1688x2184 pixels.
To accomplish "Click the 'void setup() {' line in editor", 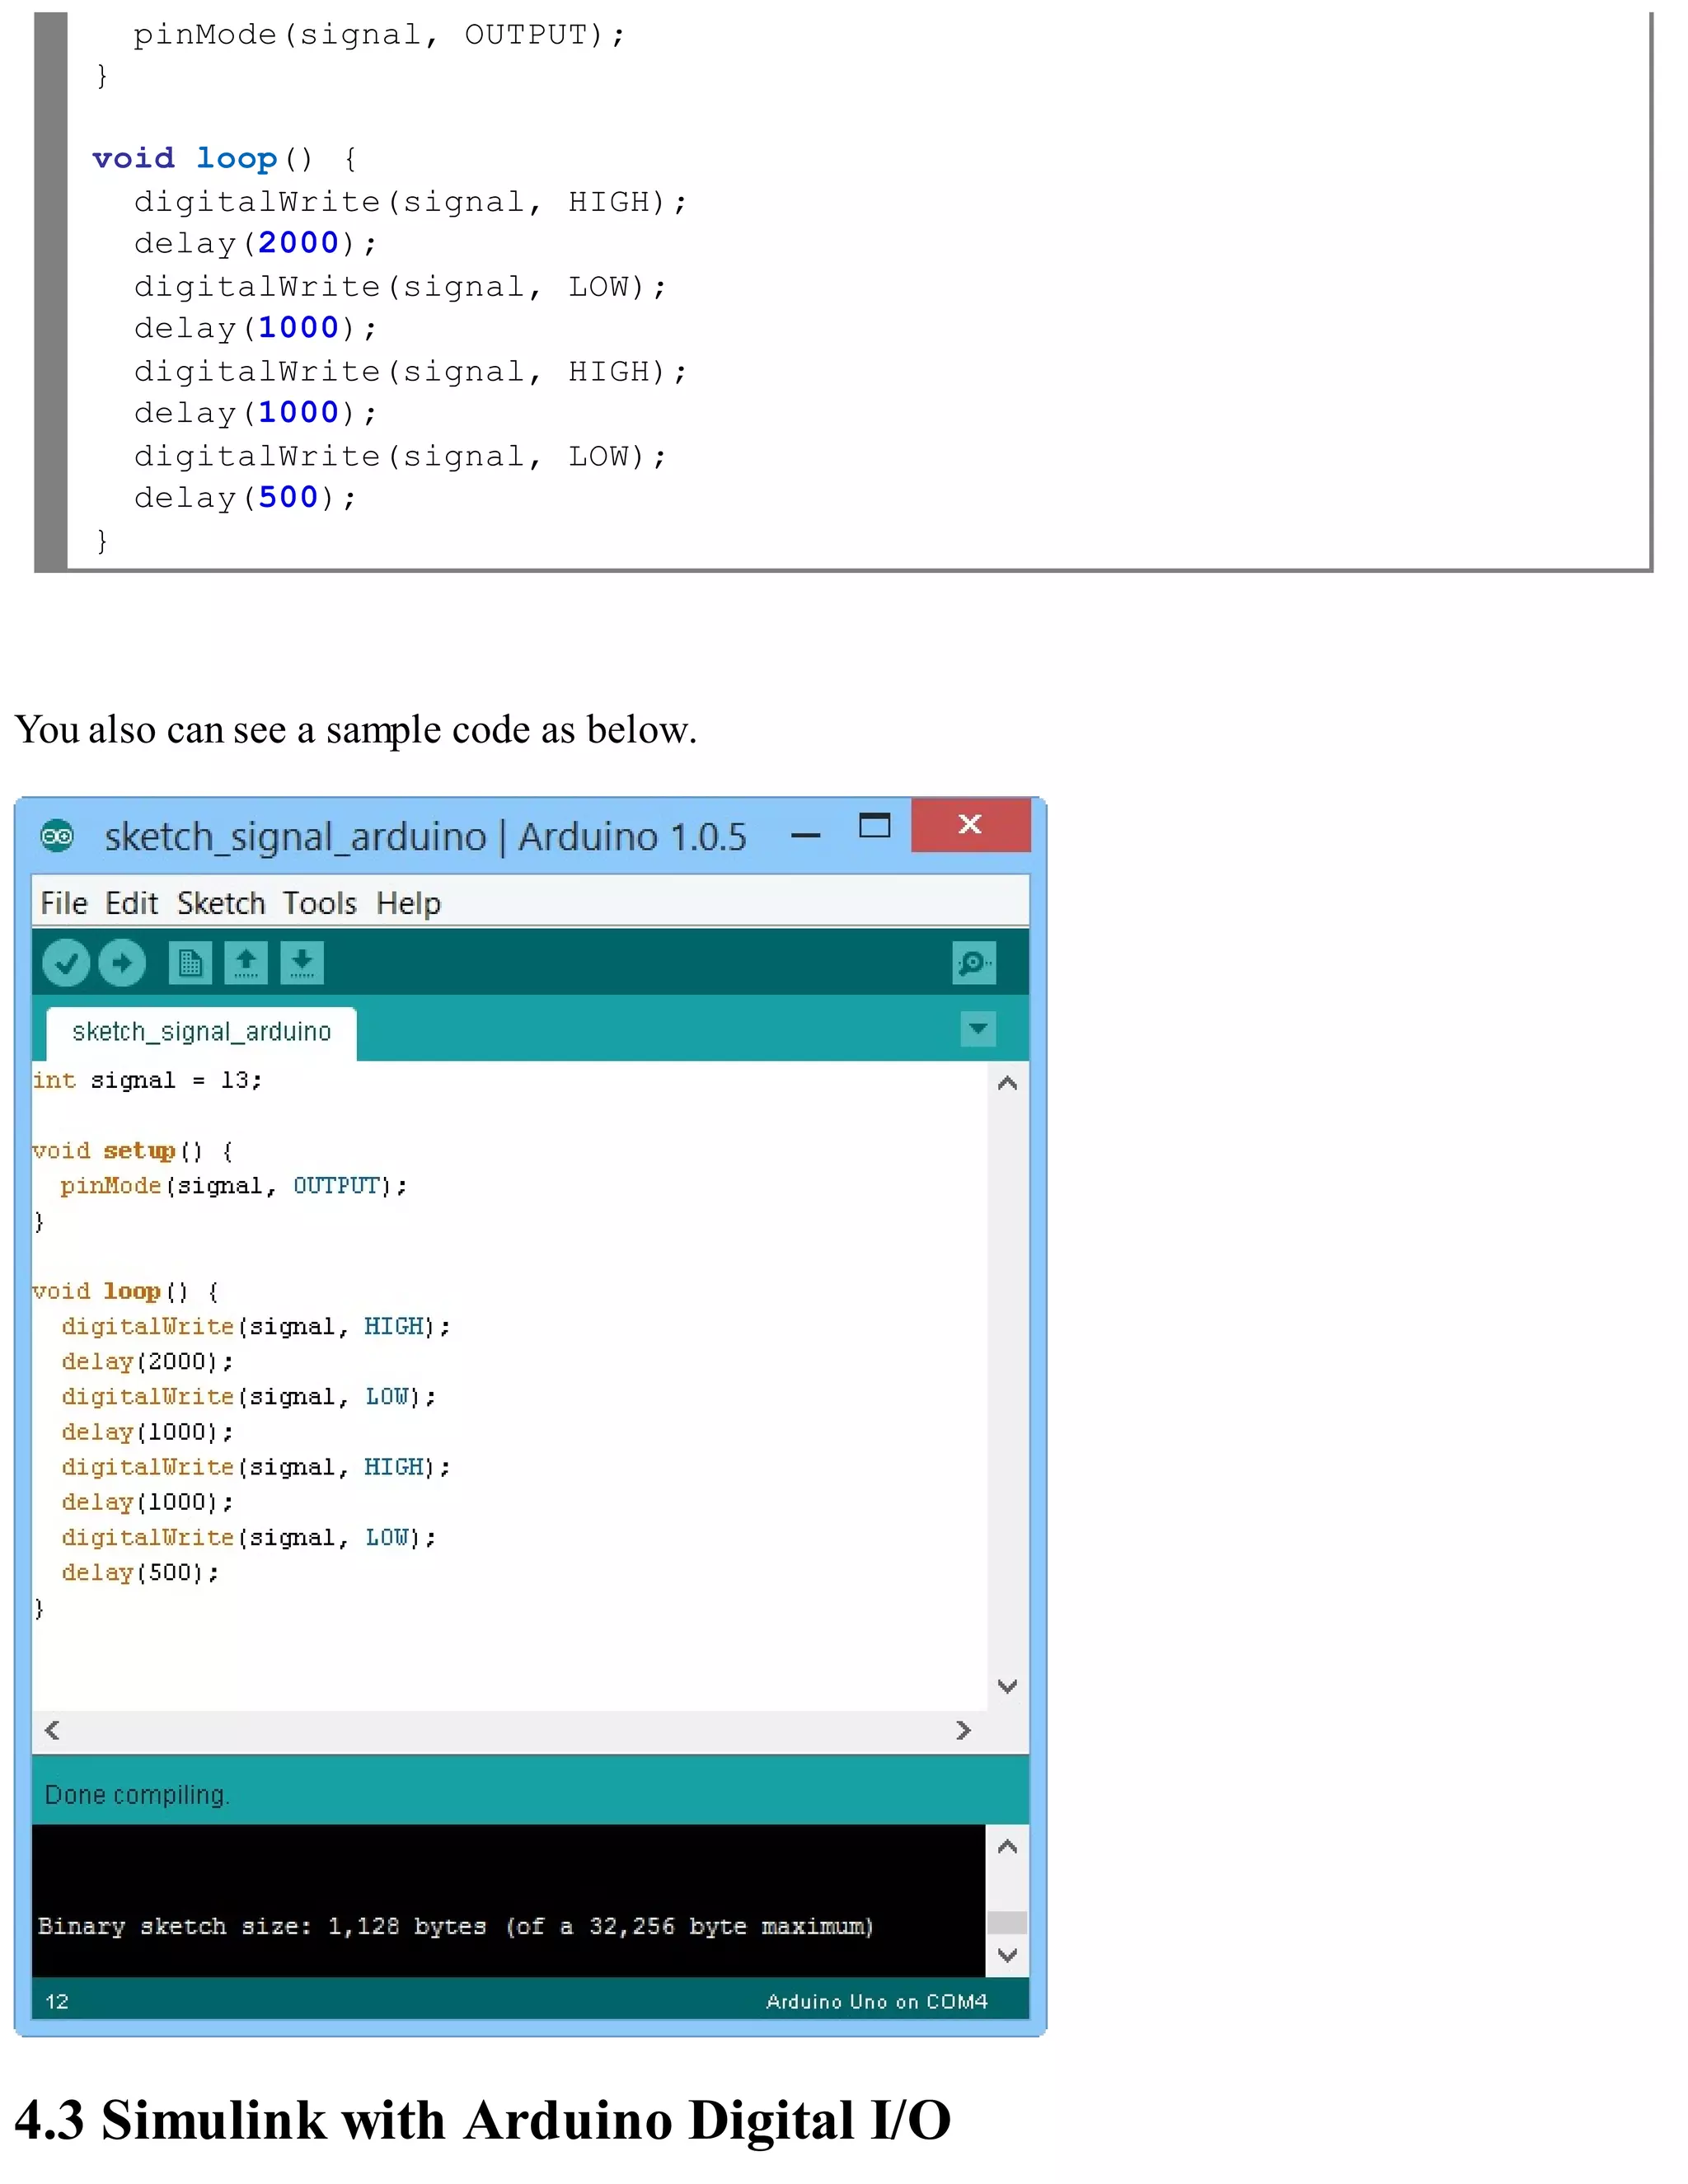I will tap(133, 1151).
